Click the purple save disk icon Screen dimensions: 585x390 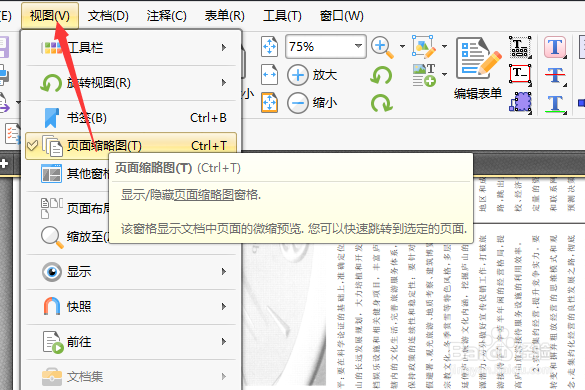click(x=4, y=47)
